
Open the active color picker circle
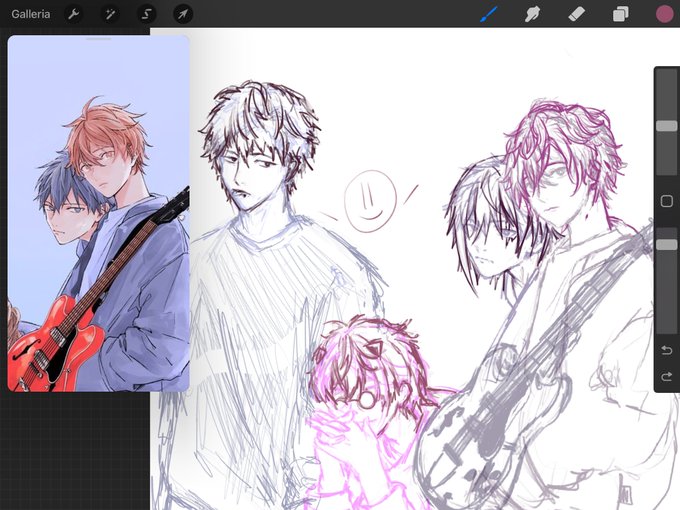pos(664,14)
